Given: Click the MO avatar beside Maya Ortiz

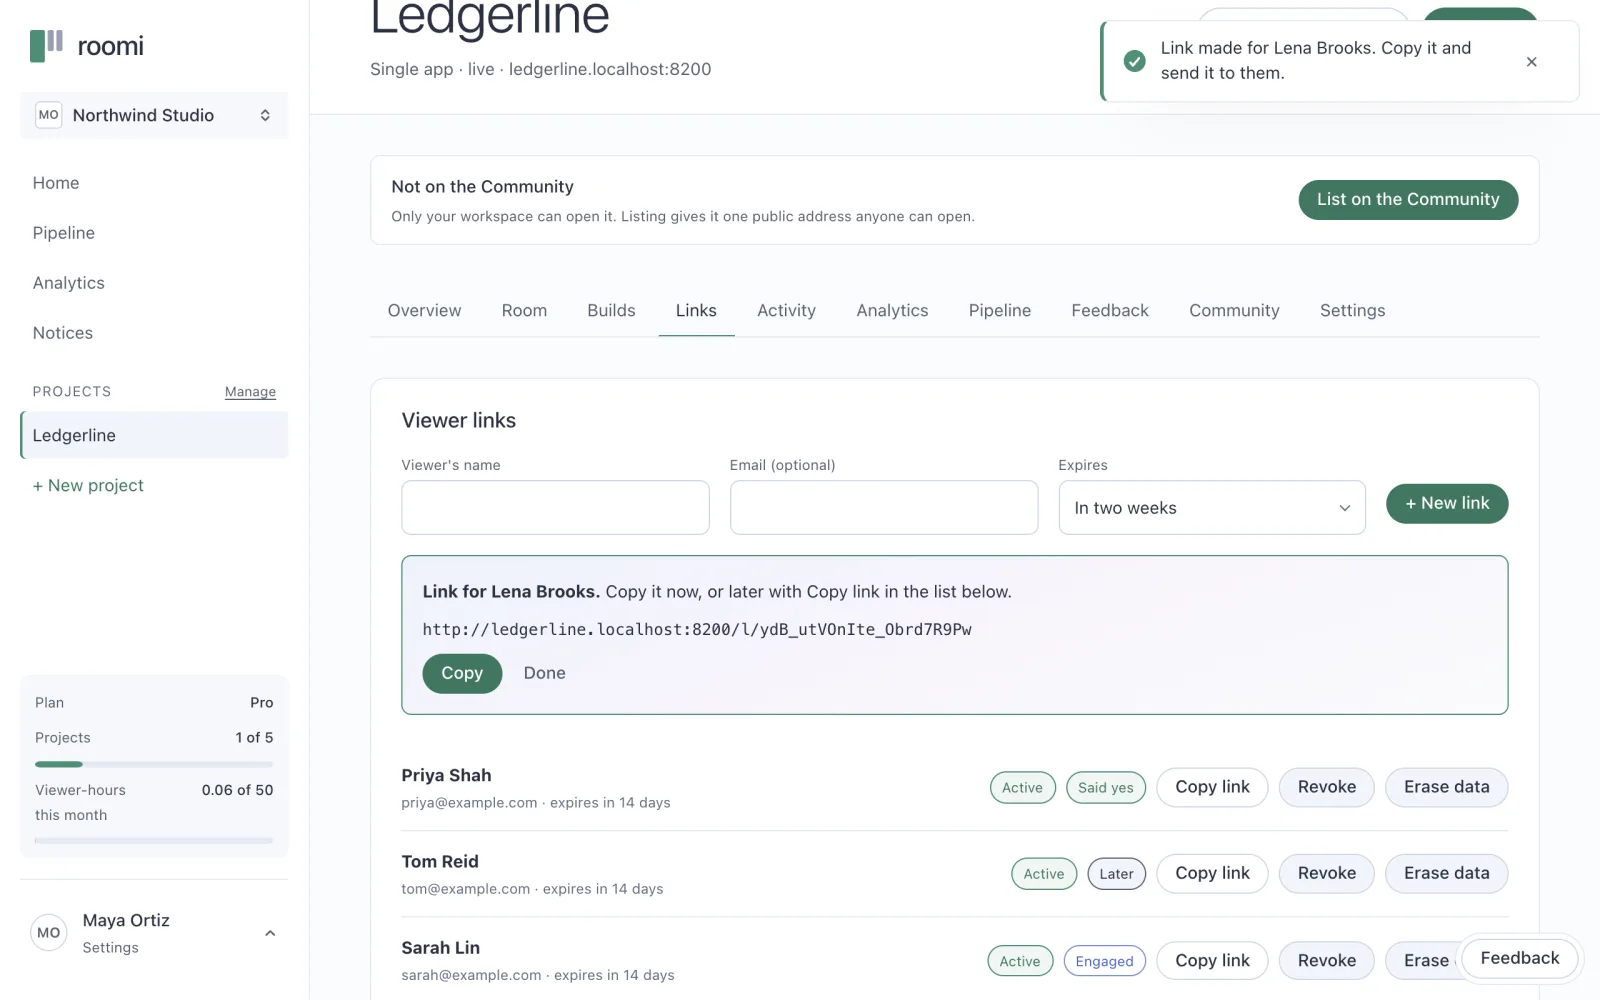Looking at the screenshot, I should (49, 933).
